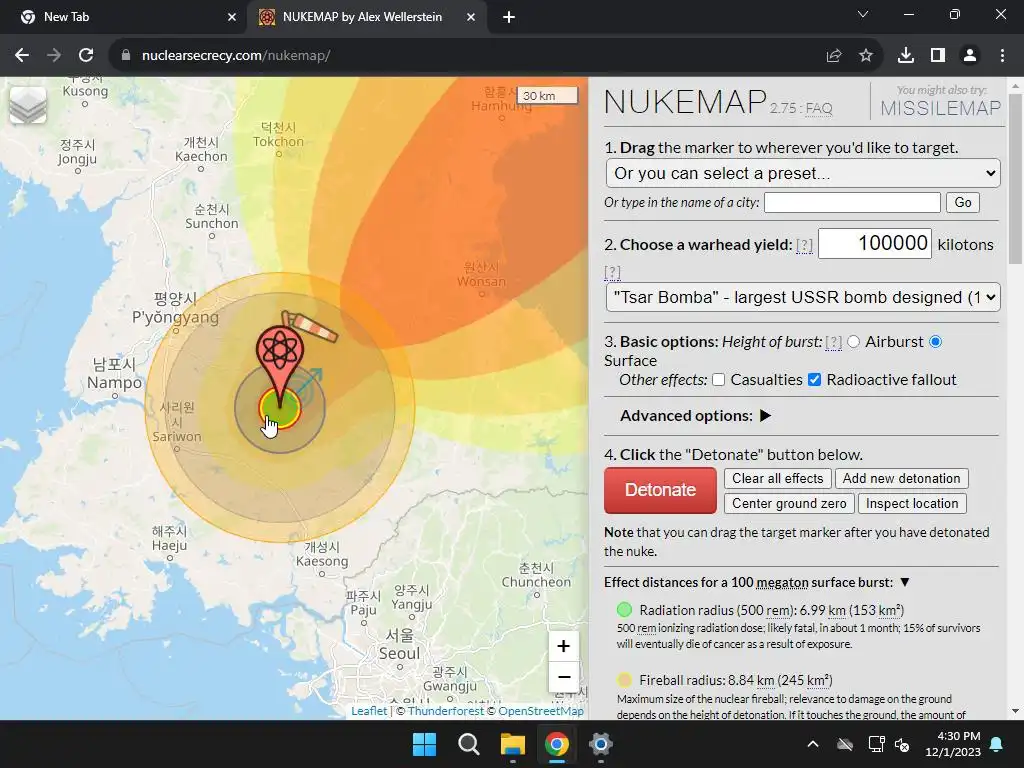Open the Chrome profile icon
This screenshot has height=768, width=1024.
click(x=970, y=56)
